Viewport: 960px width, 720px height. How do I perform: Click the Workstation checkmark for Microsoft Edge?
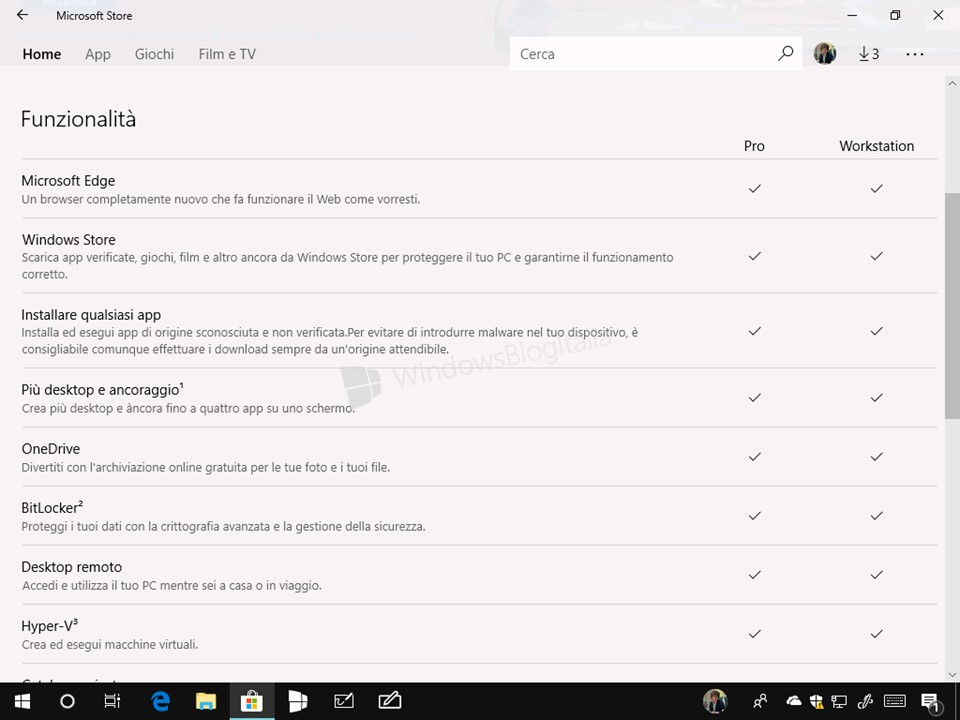(877, 189)
